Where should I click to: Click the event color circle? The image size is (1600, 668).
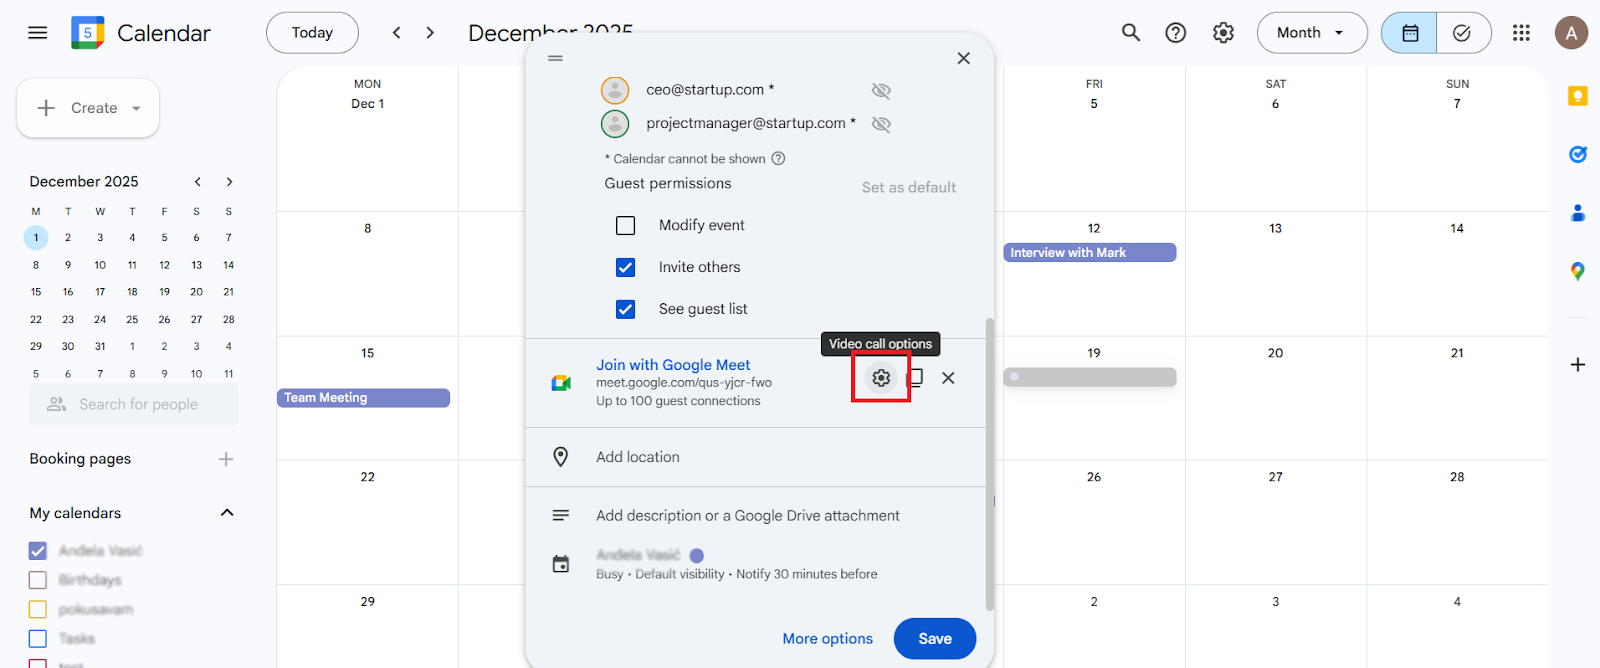(x=697, y=555)
